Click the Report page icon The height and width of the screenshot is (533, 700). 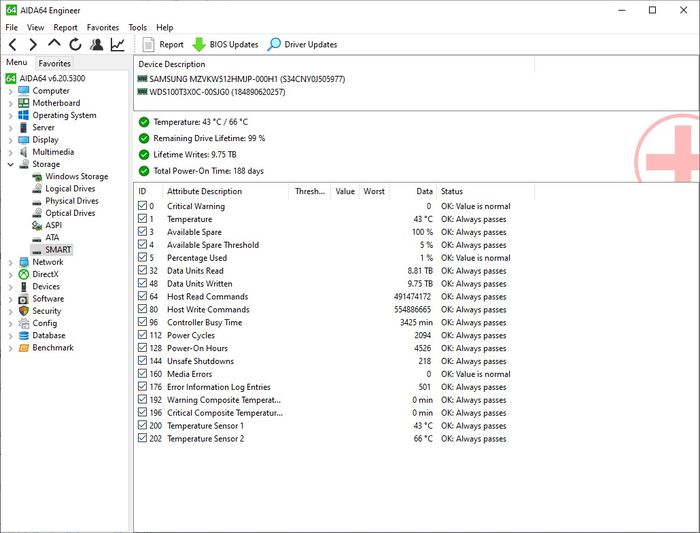148,44
